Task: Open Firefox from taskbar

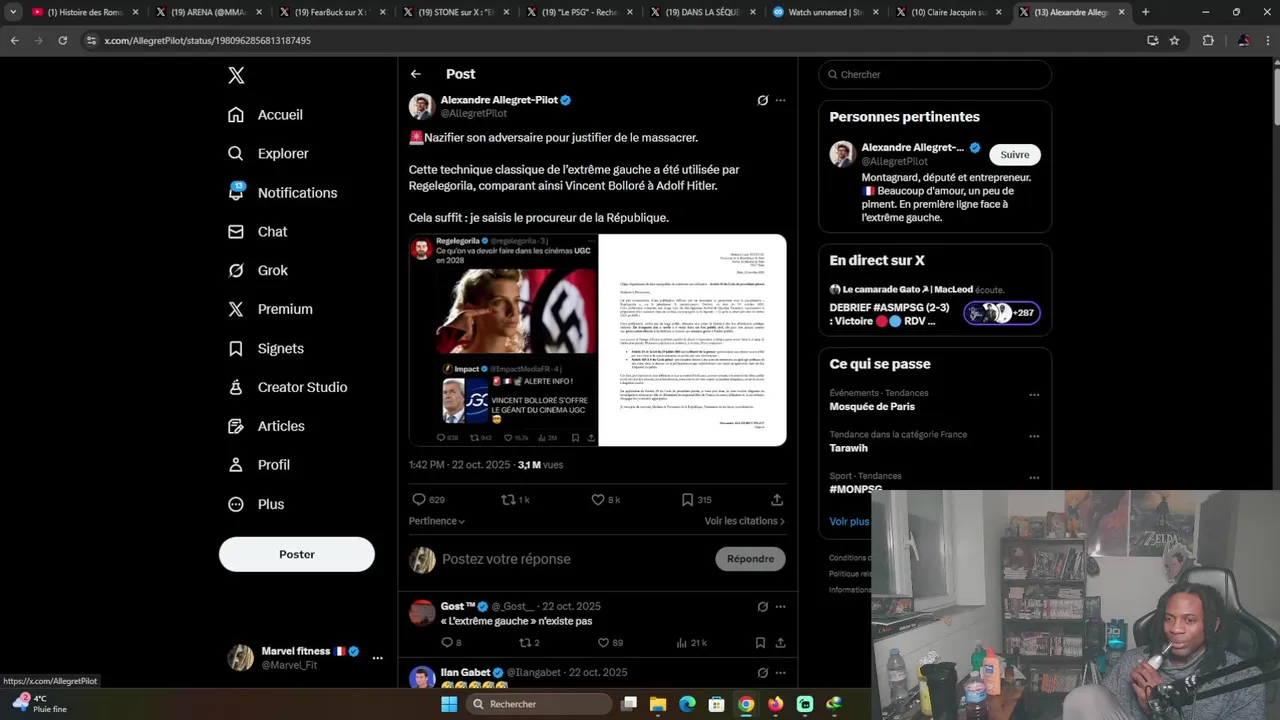Action: point(775,704)
